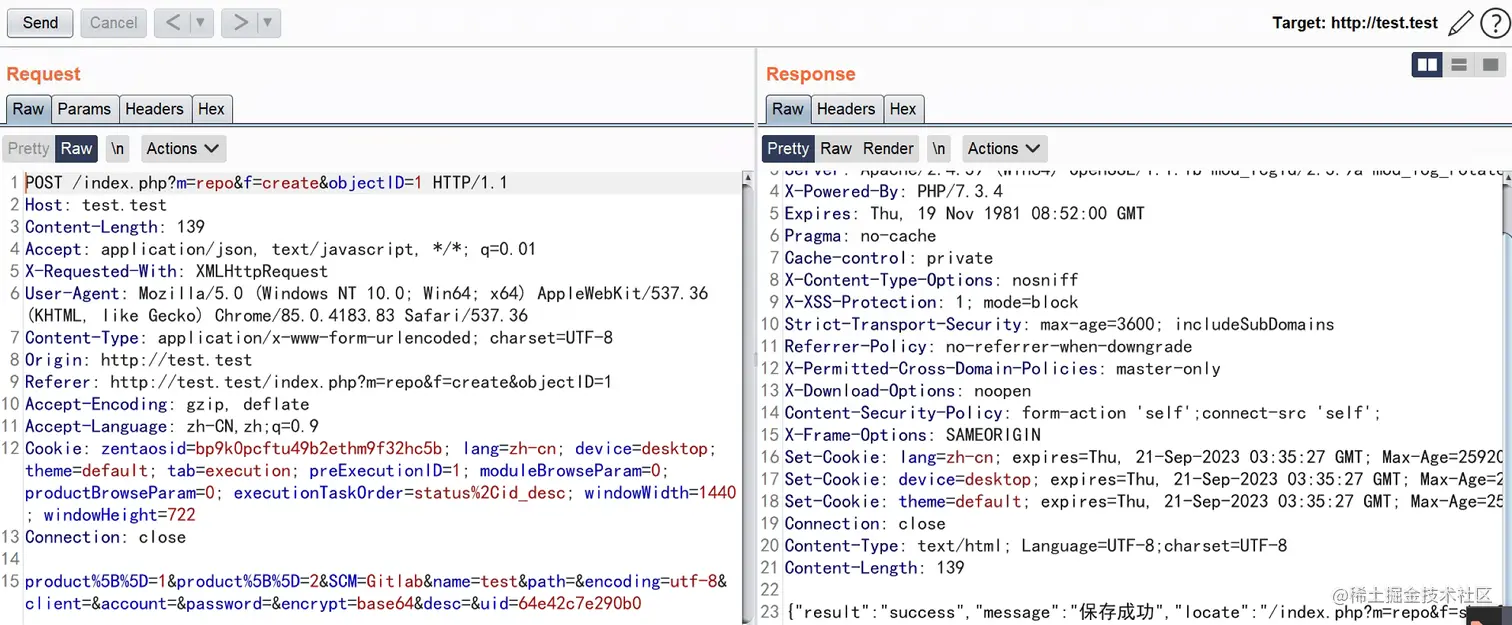Click the Send button
The height and width of the screenshot is (625, 1512).
tap(40, 23)
